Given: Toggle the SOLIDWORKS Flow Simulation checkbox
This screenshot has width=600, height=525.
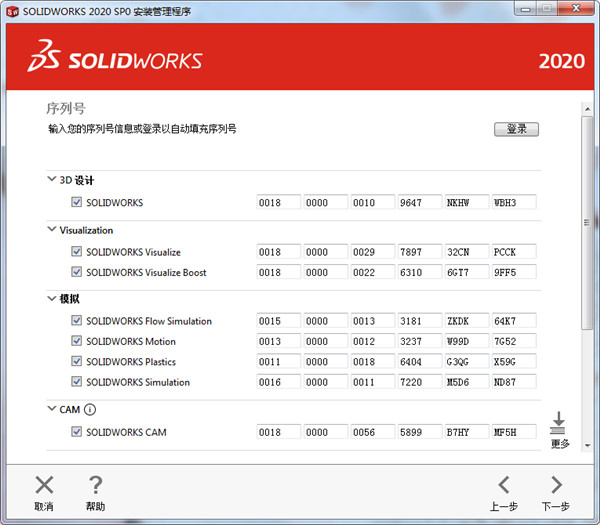Looking at the screenshot, I should coord(77,321).
